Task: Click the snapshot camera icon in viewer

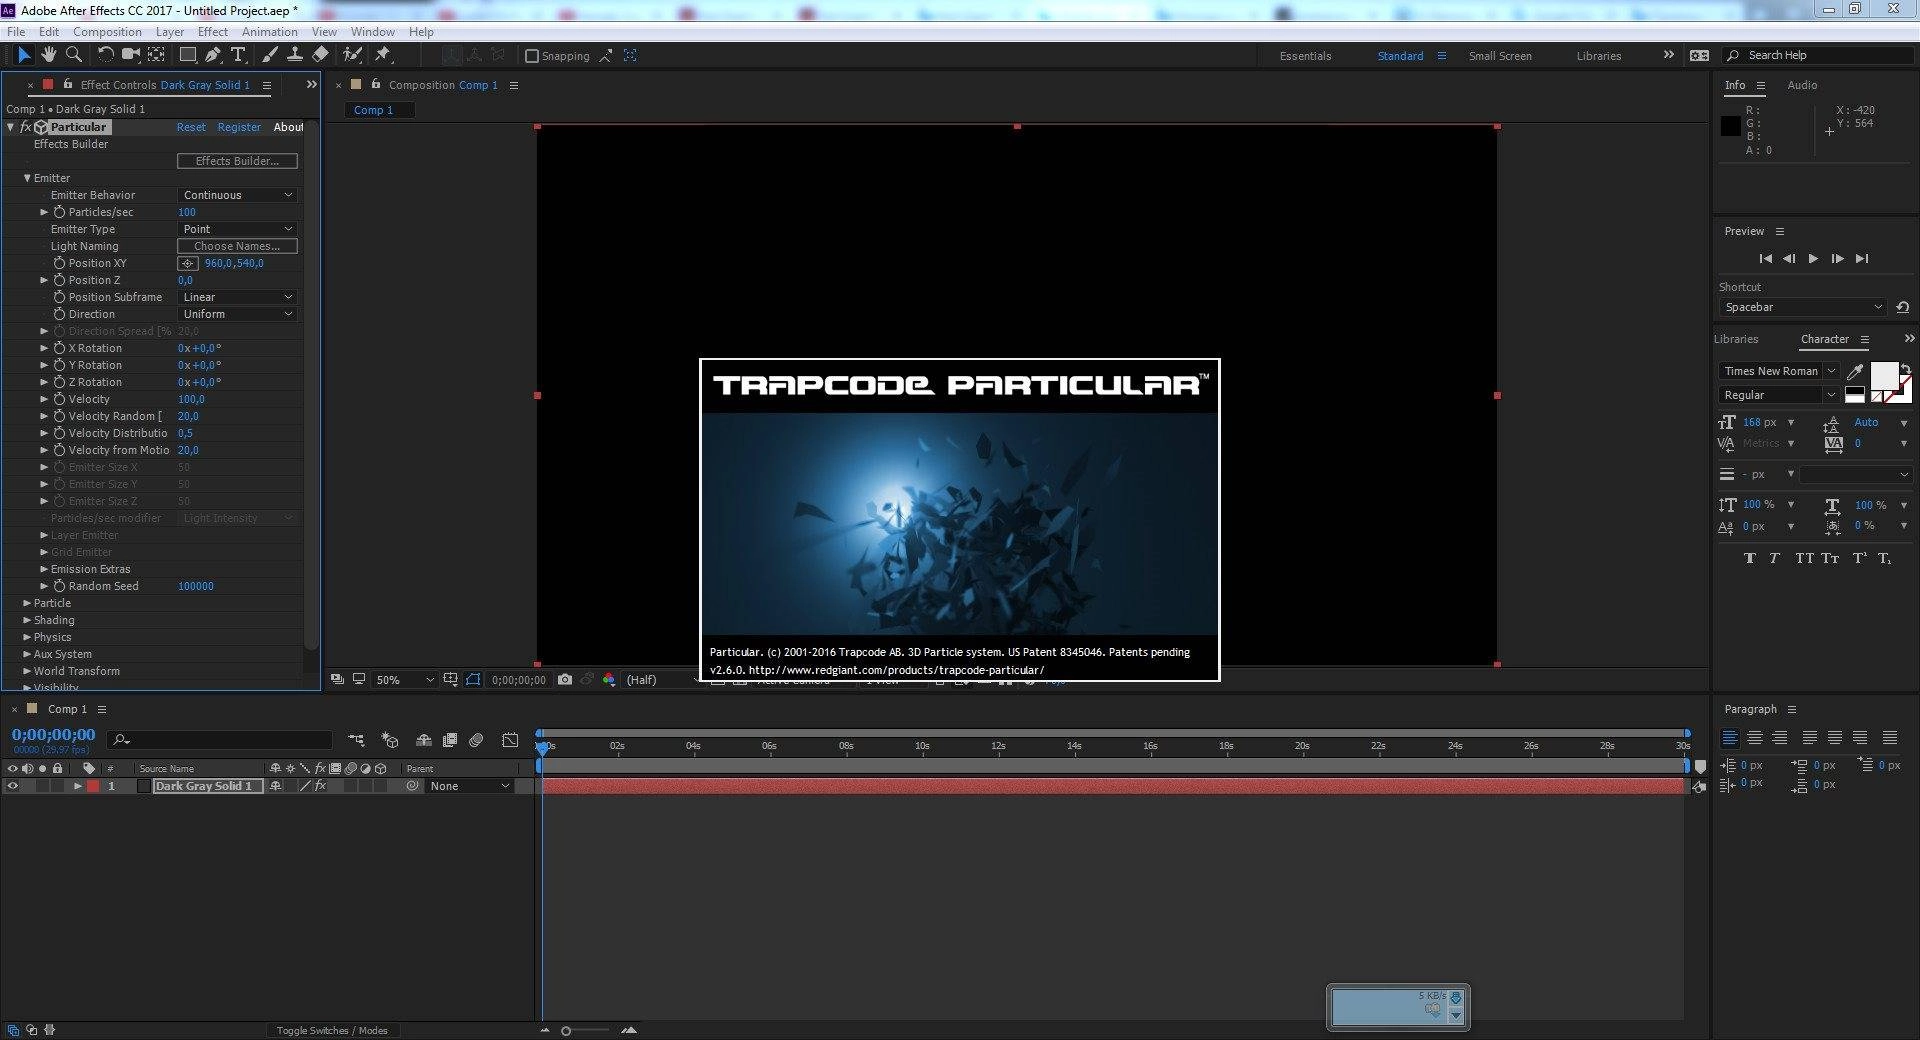Action: click(x=565, y=680)
